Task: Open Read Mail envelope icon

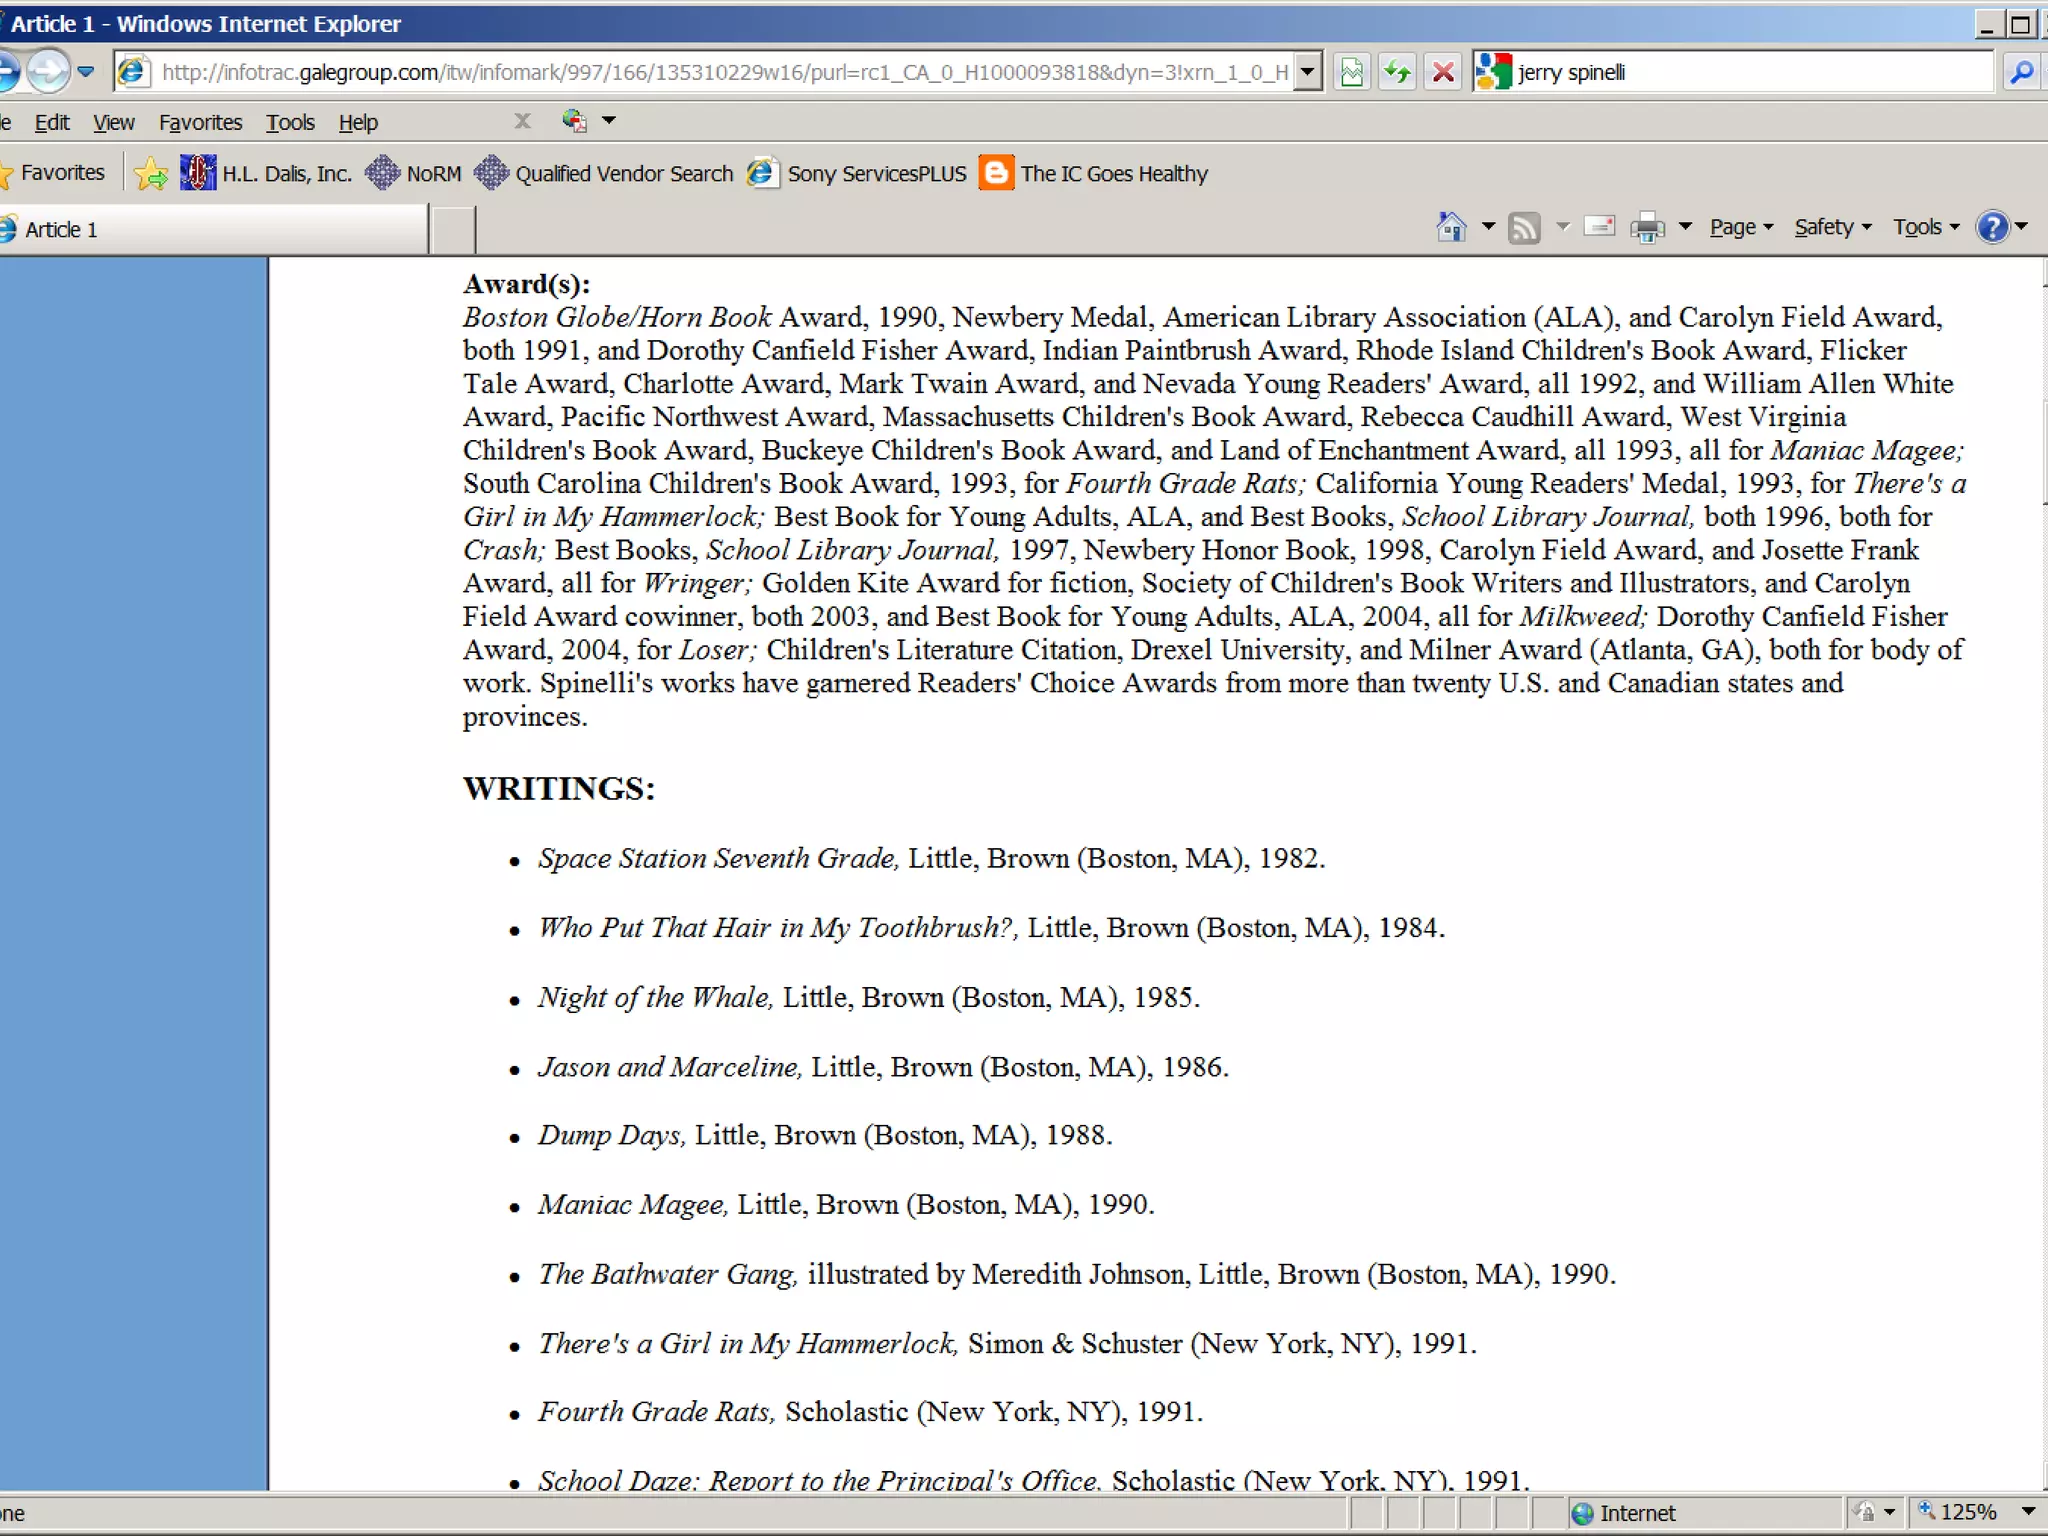Action: click(x=1599, y=228)
